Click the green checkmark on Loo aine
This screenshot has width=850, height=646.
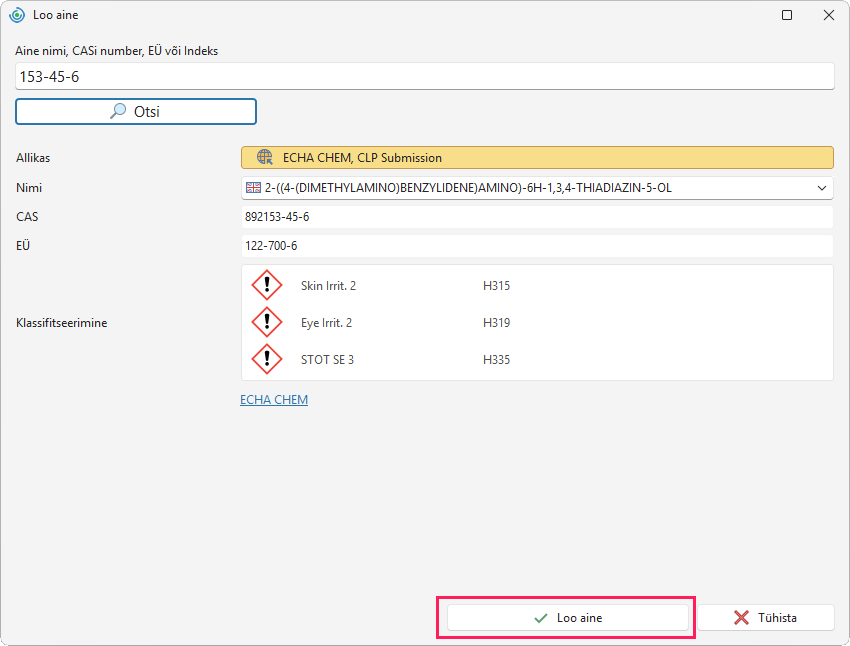[x=540, y=618]
